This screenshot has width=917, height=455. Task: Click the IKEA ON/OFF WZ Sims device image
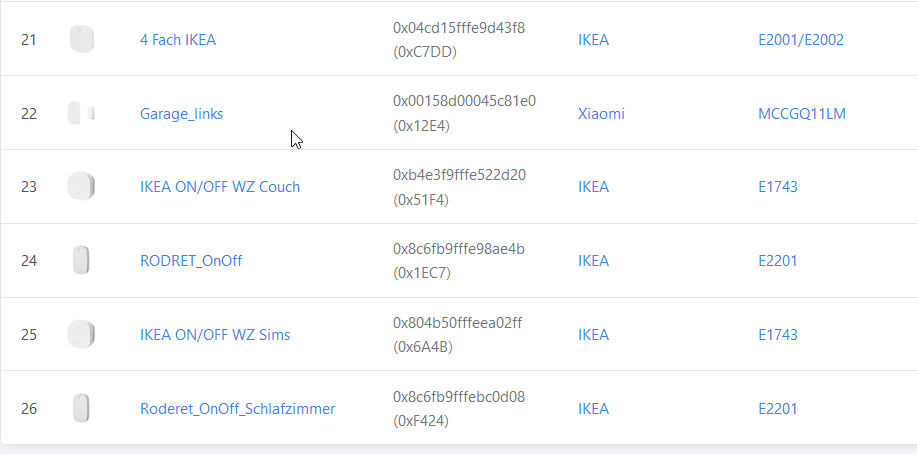(81, 334)
